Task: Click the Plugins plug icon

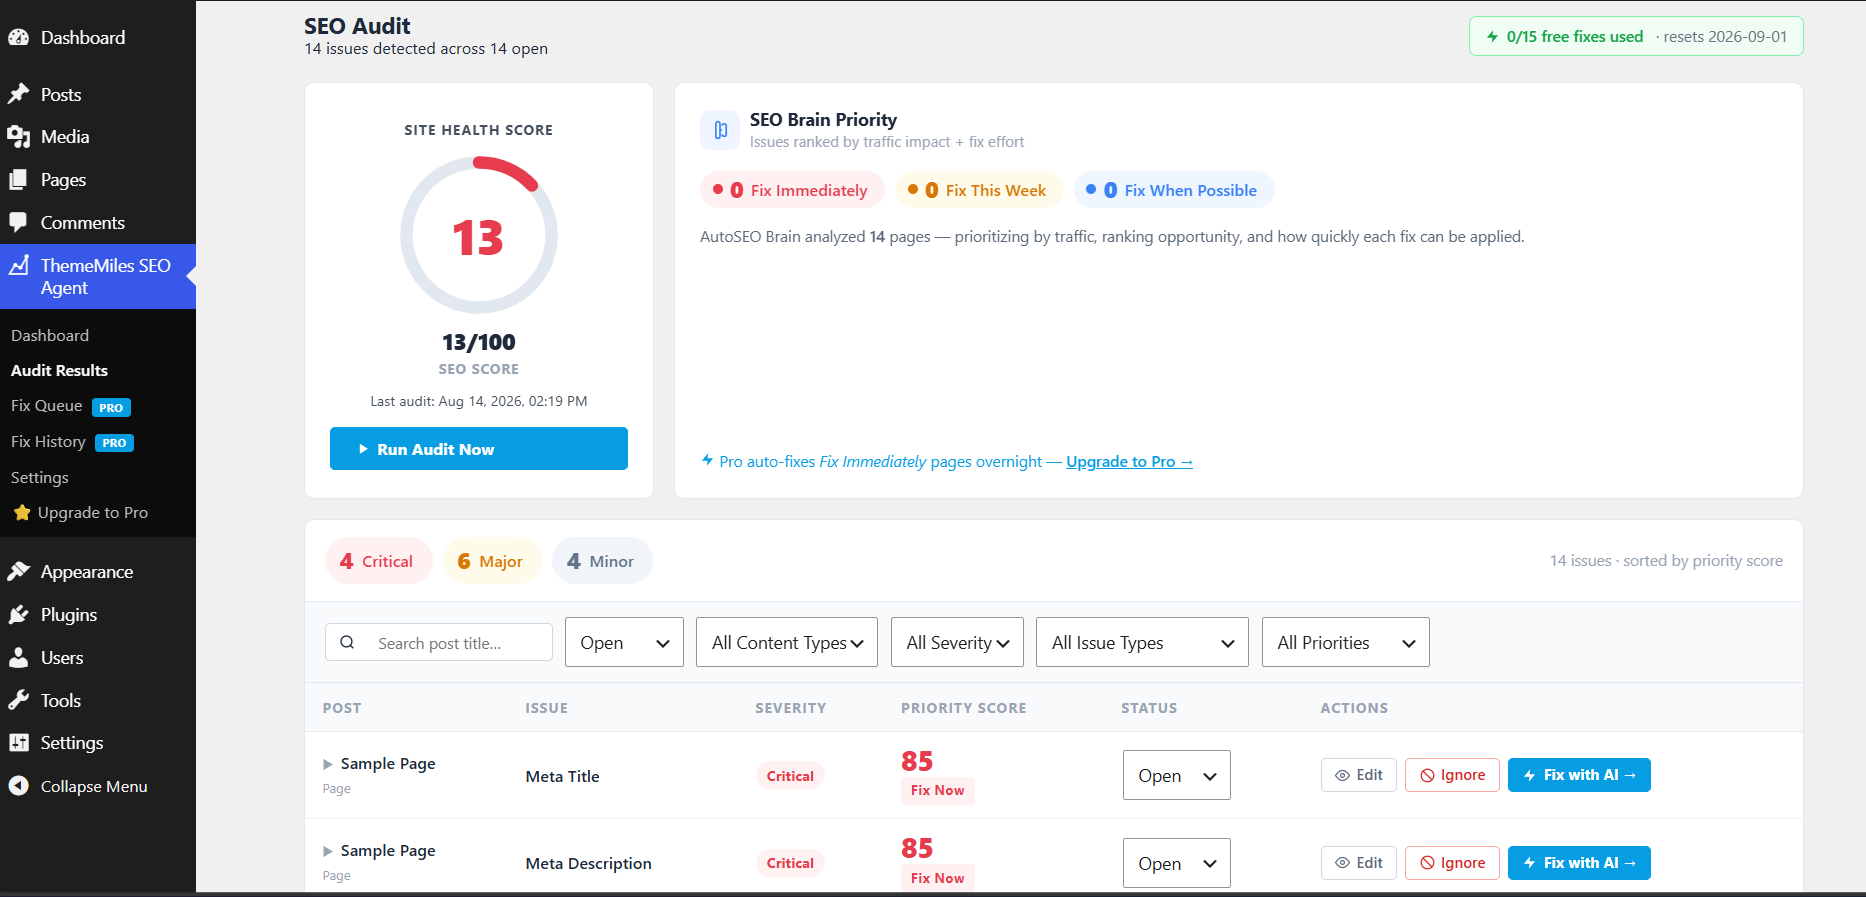Action: [18, 614]
